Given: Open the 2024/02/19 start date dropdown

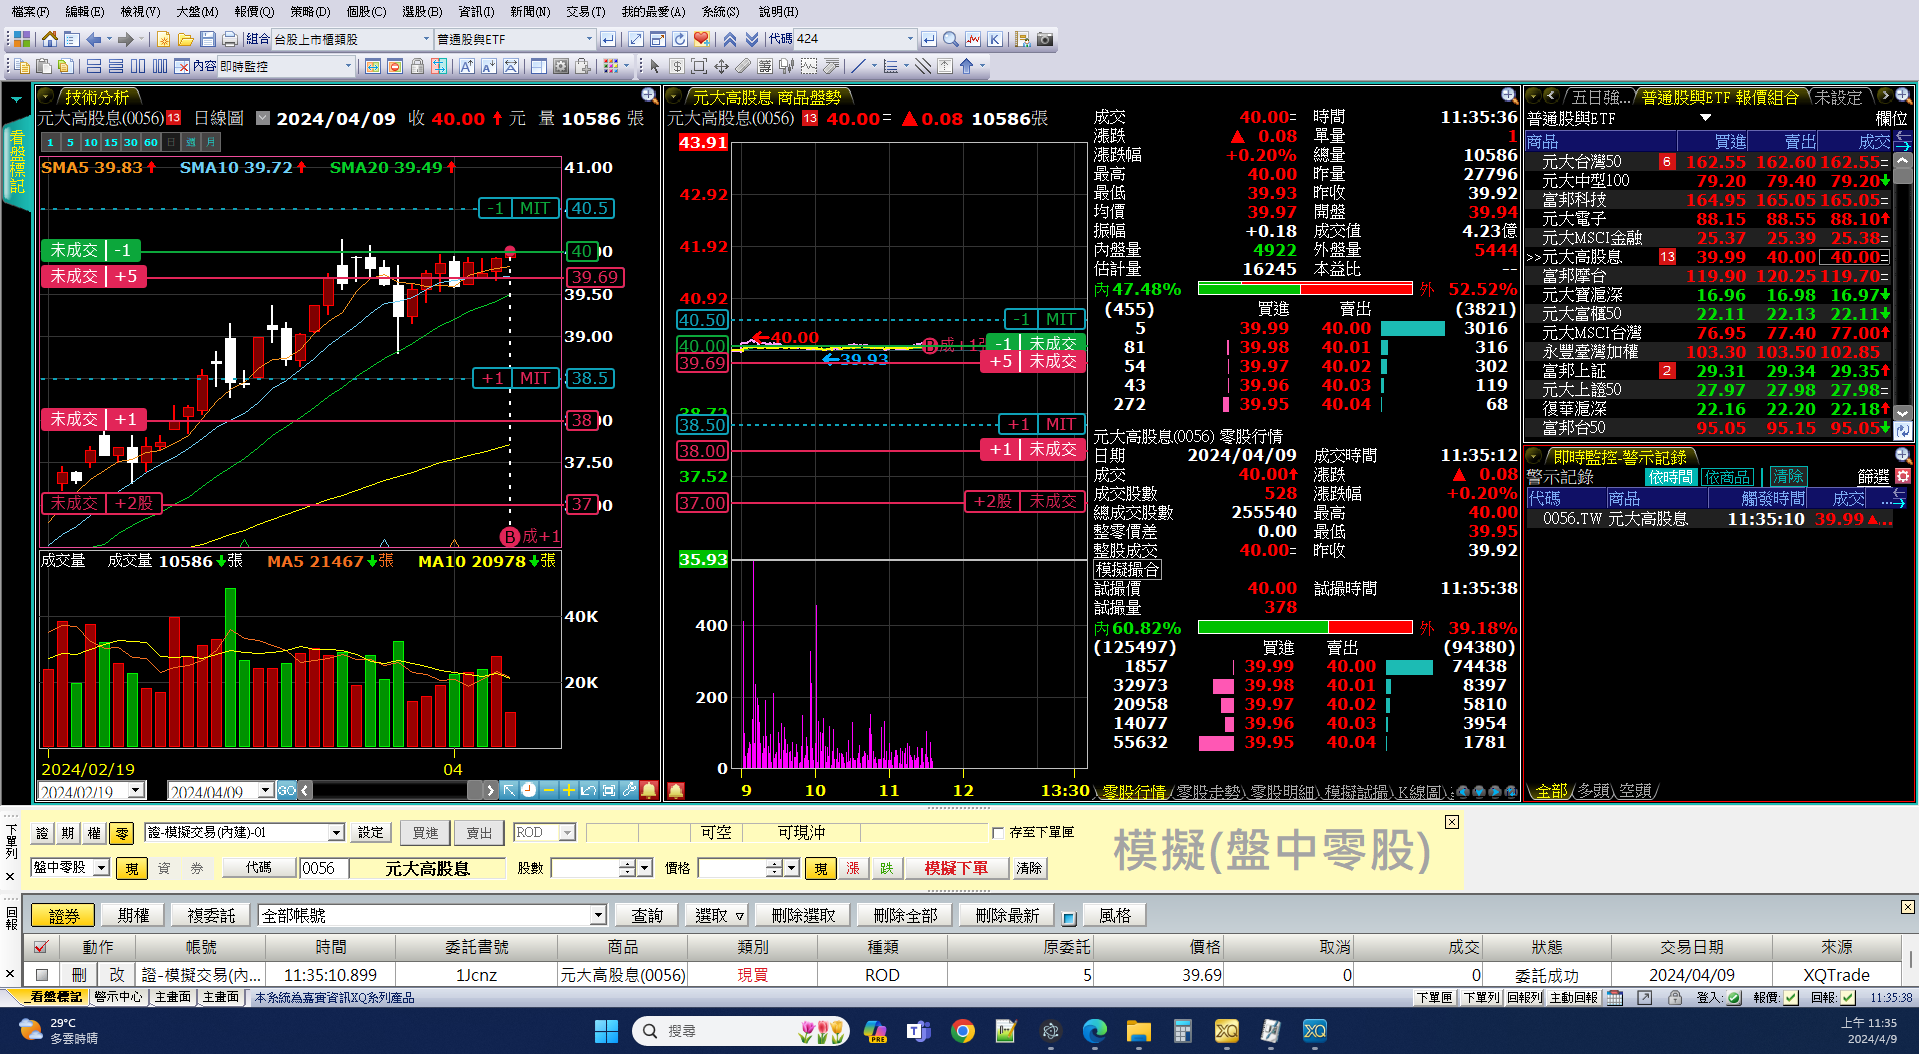Looking at the screenshot, I should pos(136,791).
